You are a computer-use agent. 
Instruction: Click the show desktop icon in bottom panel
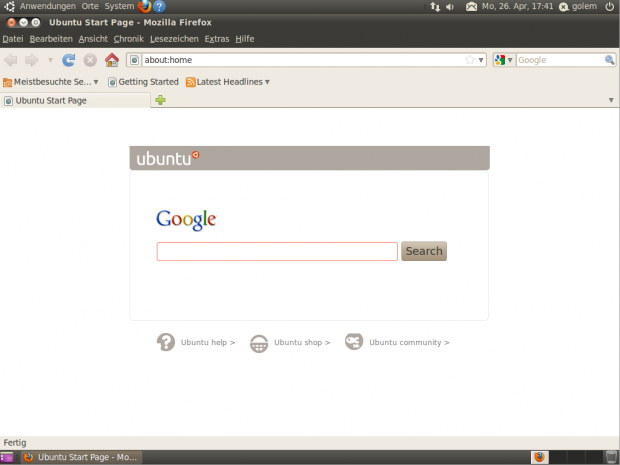click(x=7, y=457)
